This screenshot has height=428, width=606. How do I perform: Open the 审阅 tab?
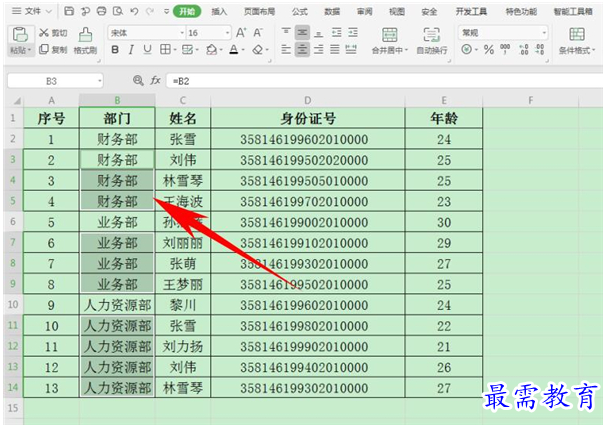click(364, 12)
